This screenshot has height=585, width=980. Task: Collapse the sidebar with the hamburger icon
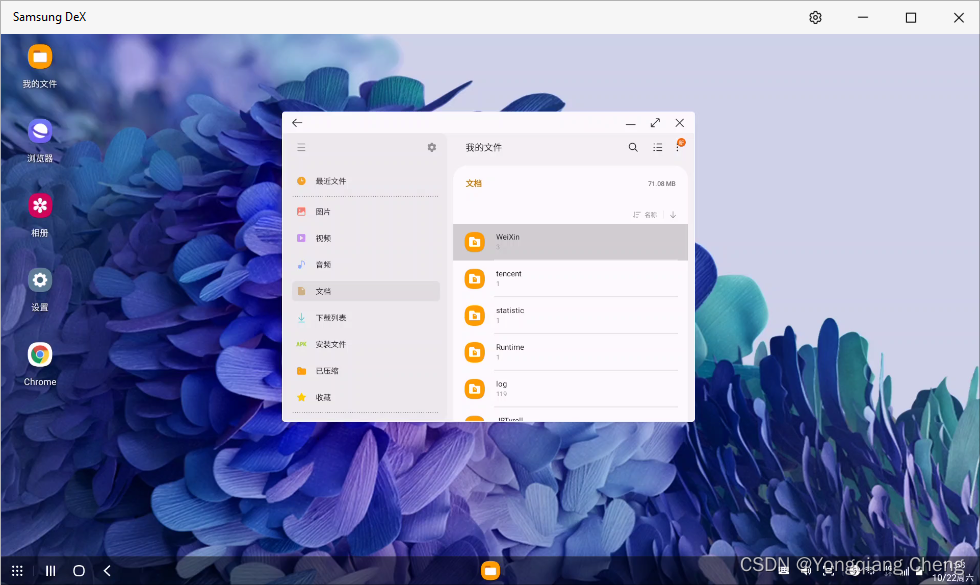pyautogui.click(x=301, y=148)
